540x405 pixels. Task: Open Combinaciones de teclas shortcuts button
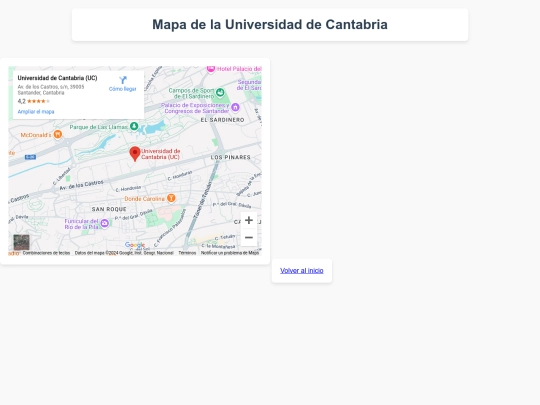pyautogui.click(x=46, y=253)
